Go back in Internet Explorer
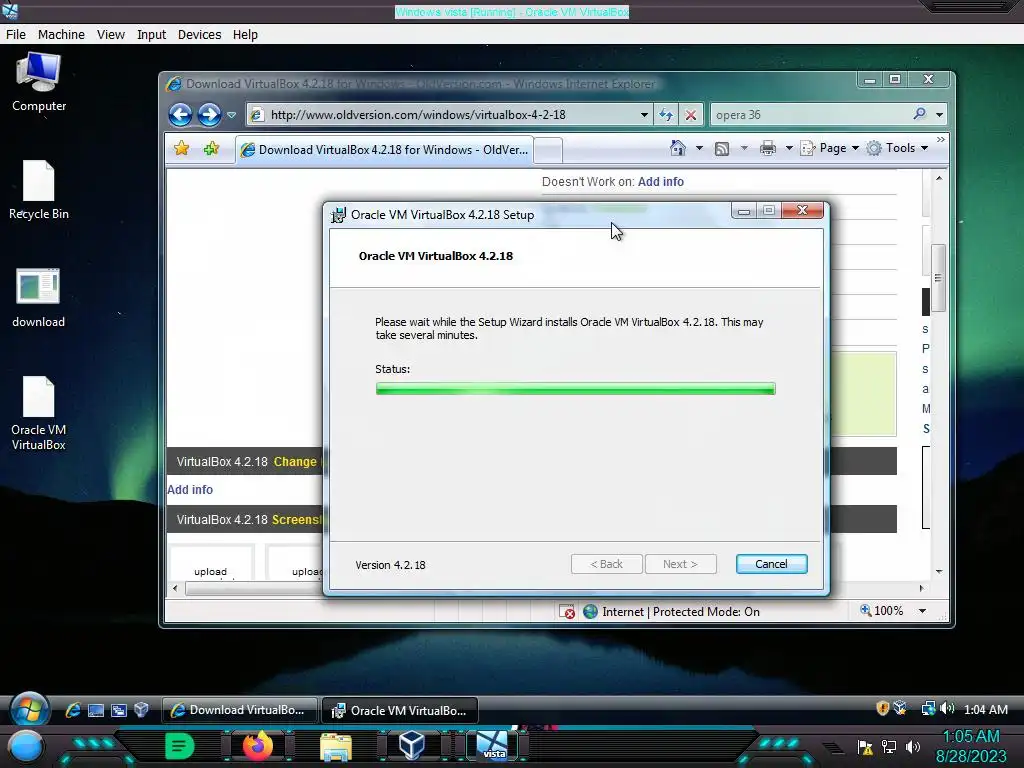Screen dimensions: 1024x768 (x=180, y=115)
